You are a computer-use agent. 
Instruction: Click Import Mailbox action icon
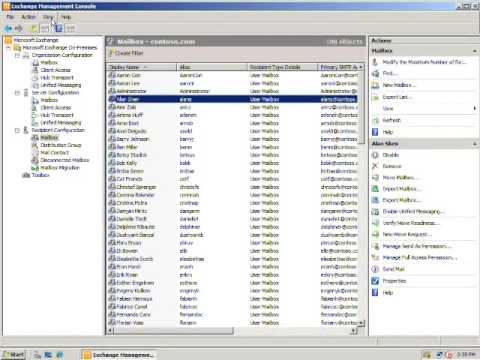point(375,189)
